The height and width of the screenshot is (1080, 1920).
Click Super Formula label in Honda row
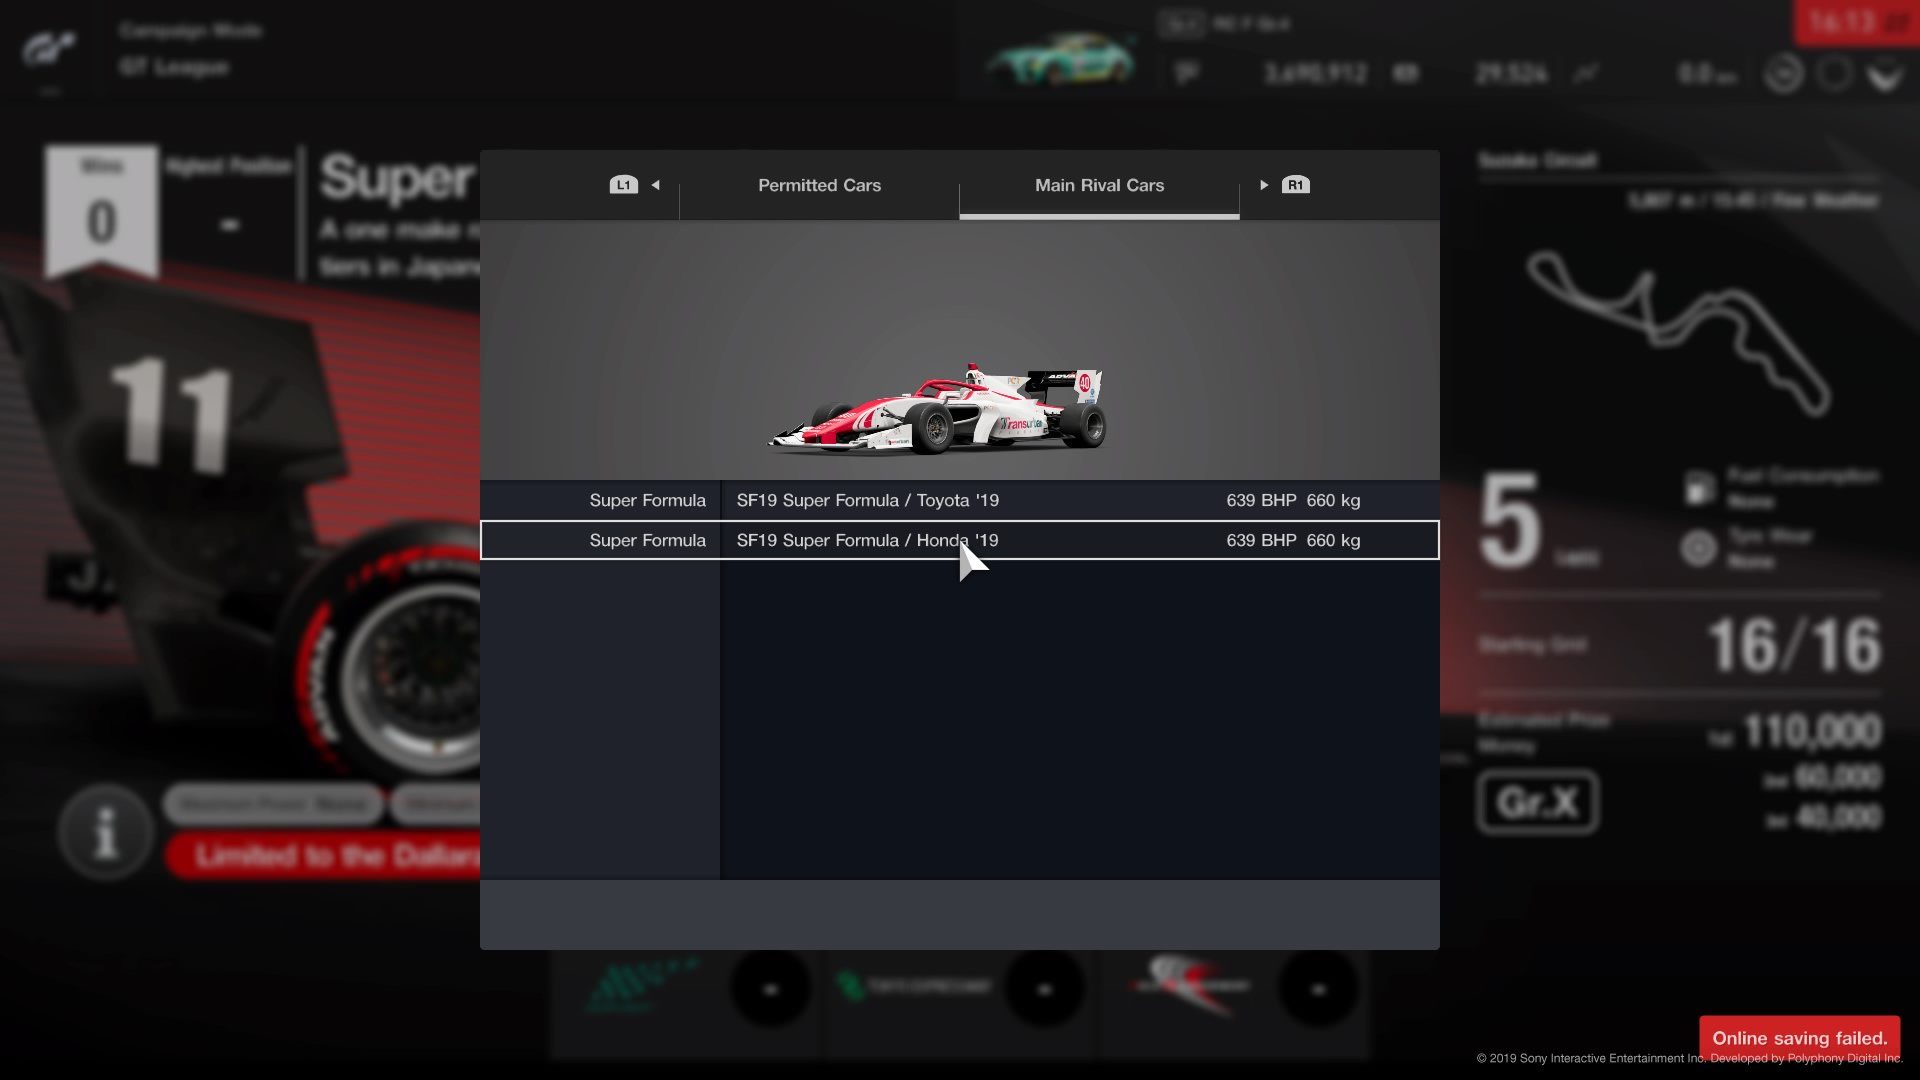[x=647, y=540]
